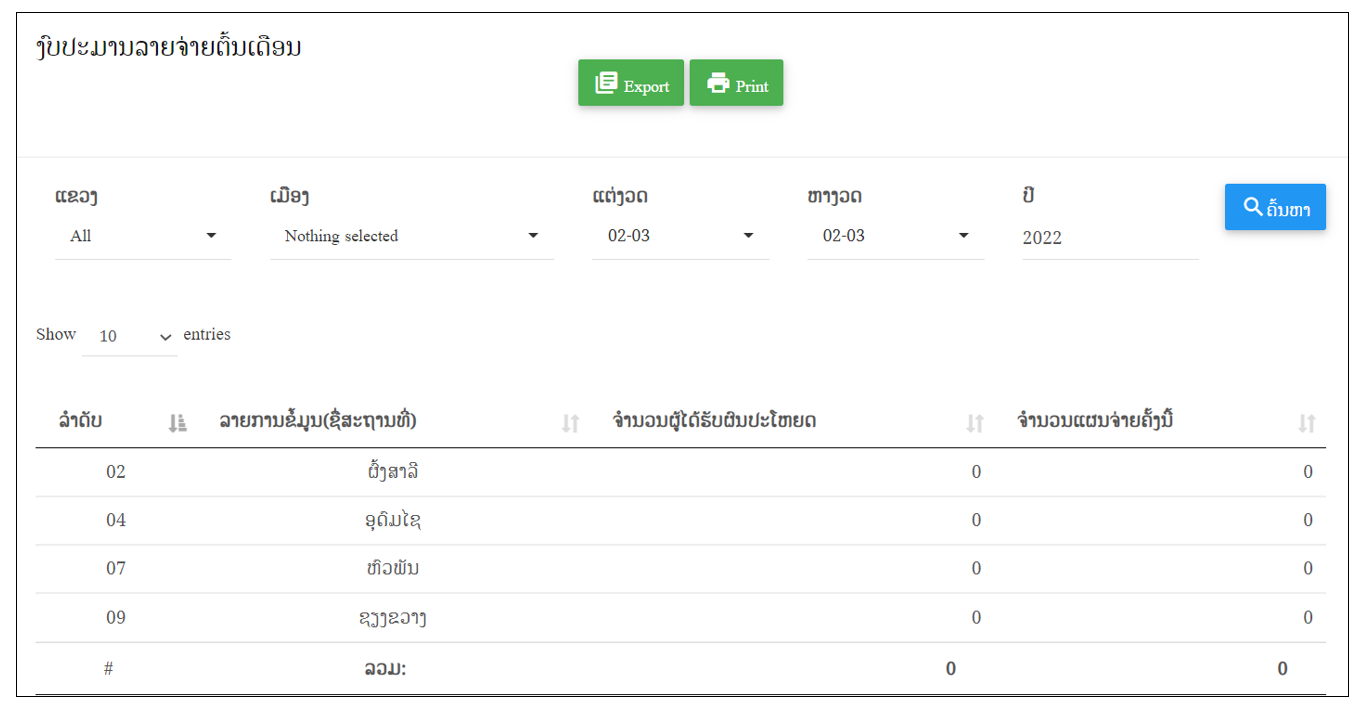Image resolution: width=1364 pixels, height=705 pixels.
Task: Click the table row numbered 04
Action: pos(681,520)
